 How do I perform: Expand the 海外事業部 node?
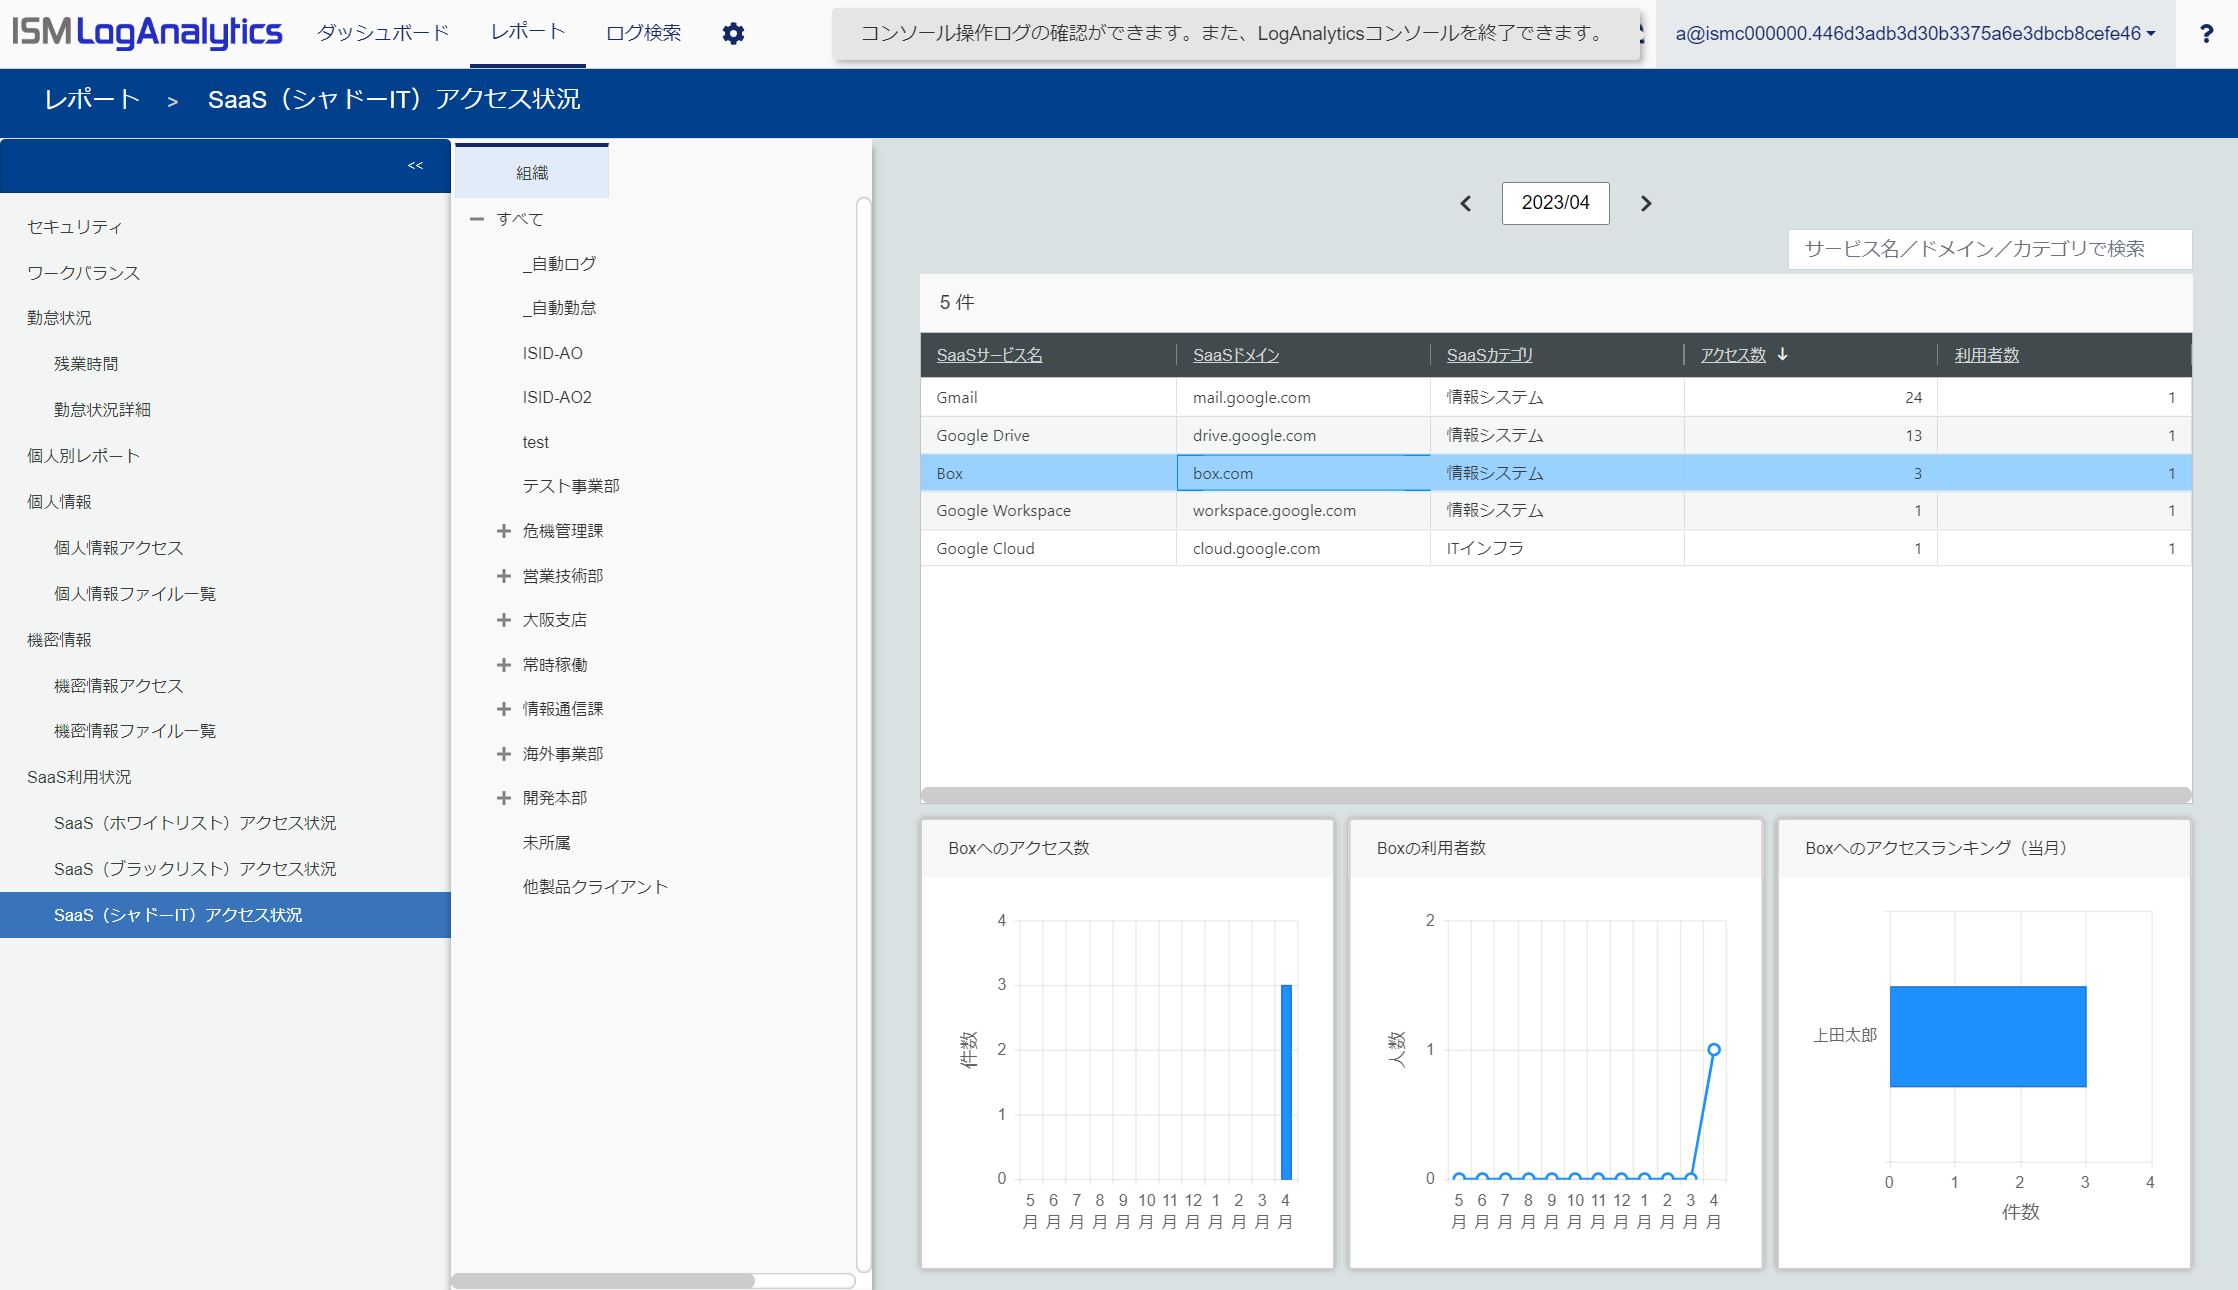tap(504, 754)
